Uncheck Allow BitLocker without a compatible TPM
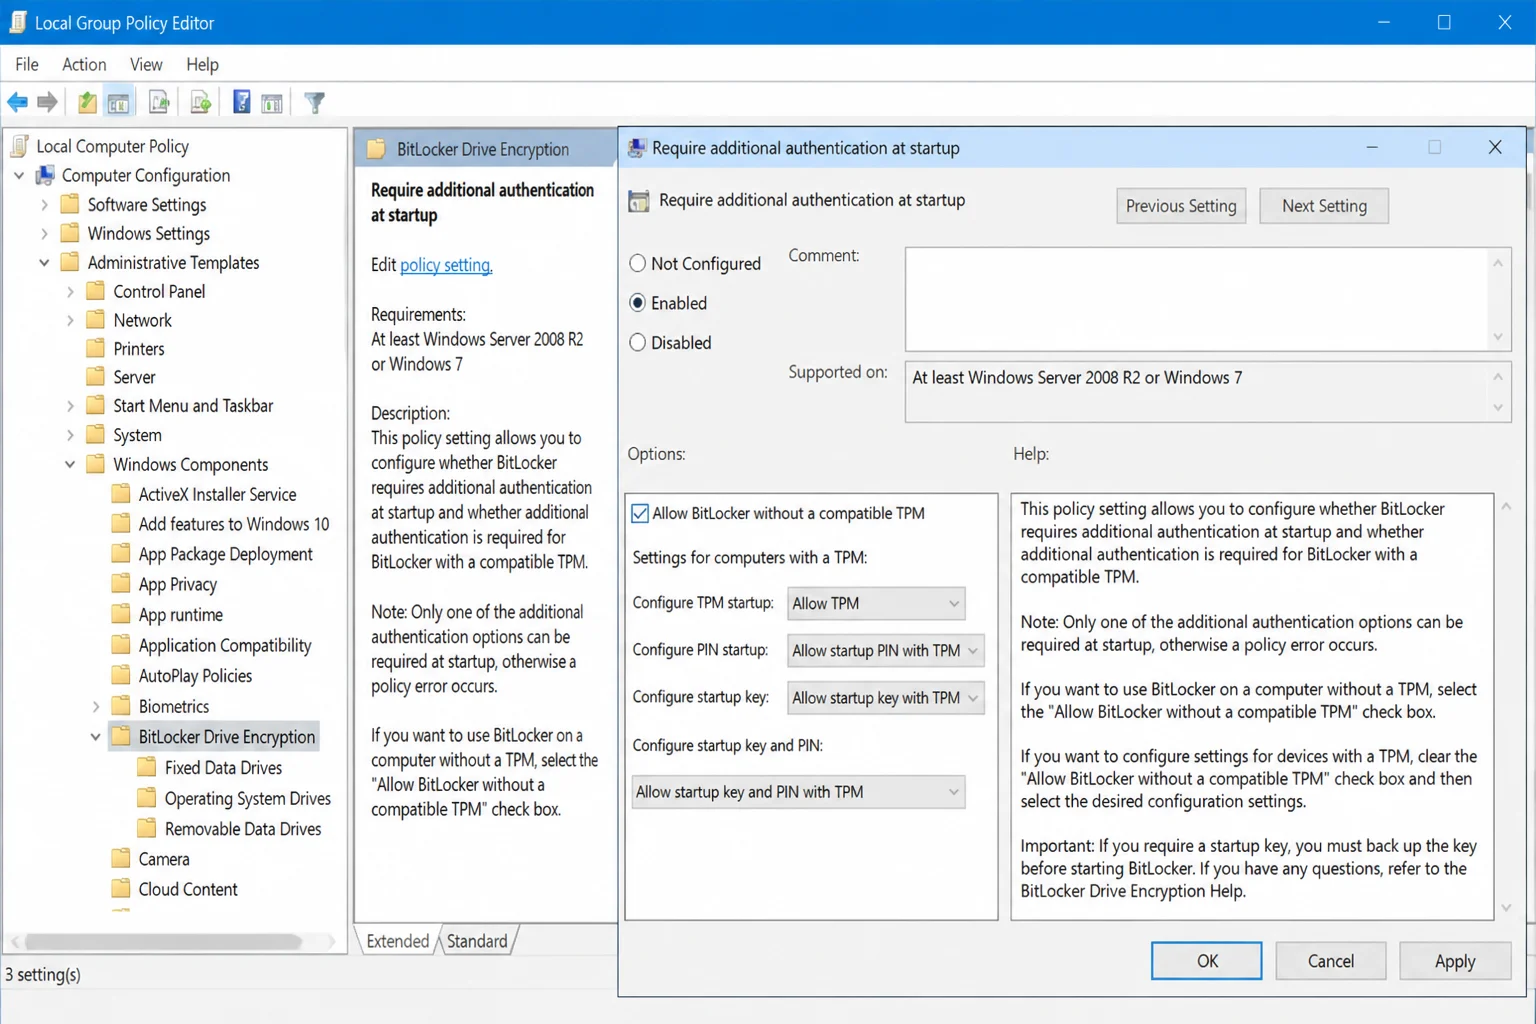This screenshot has height=1024, width=1536. 640,513
